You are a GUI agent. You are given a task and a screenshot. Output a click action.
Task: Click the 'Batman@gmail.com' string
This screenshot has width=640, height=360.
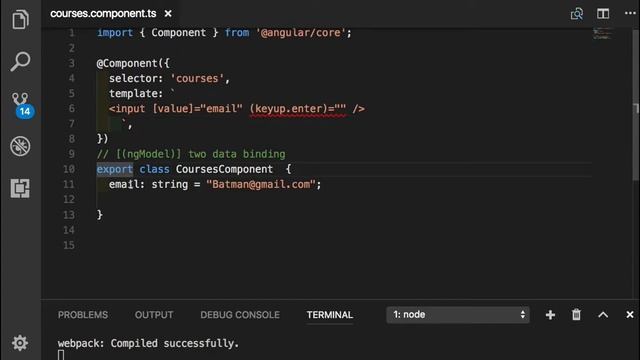click(x=261, y=184)
